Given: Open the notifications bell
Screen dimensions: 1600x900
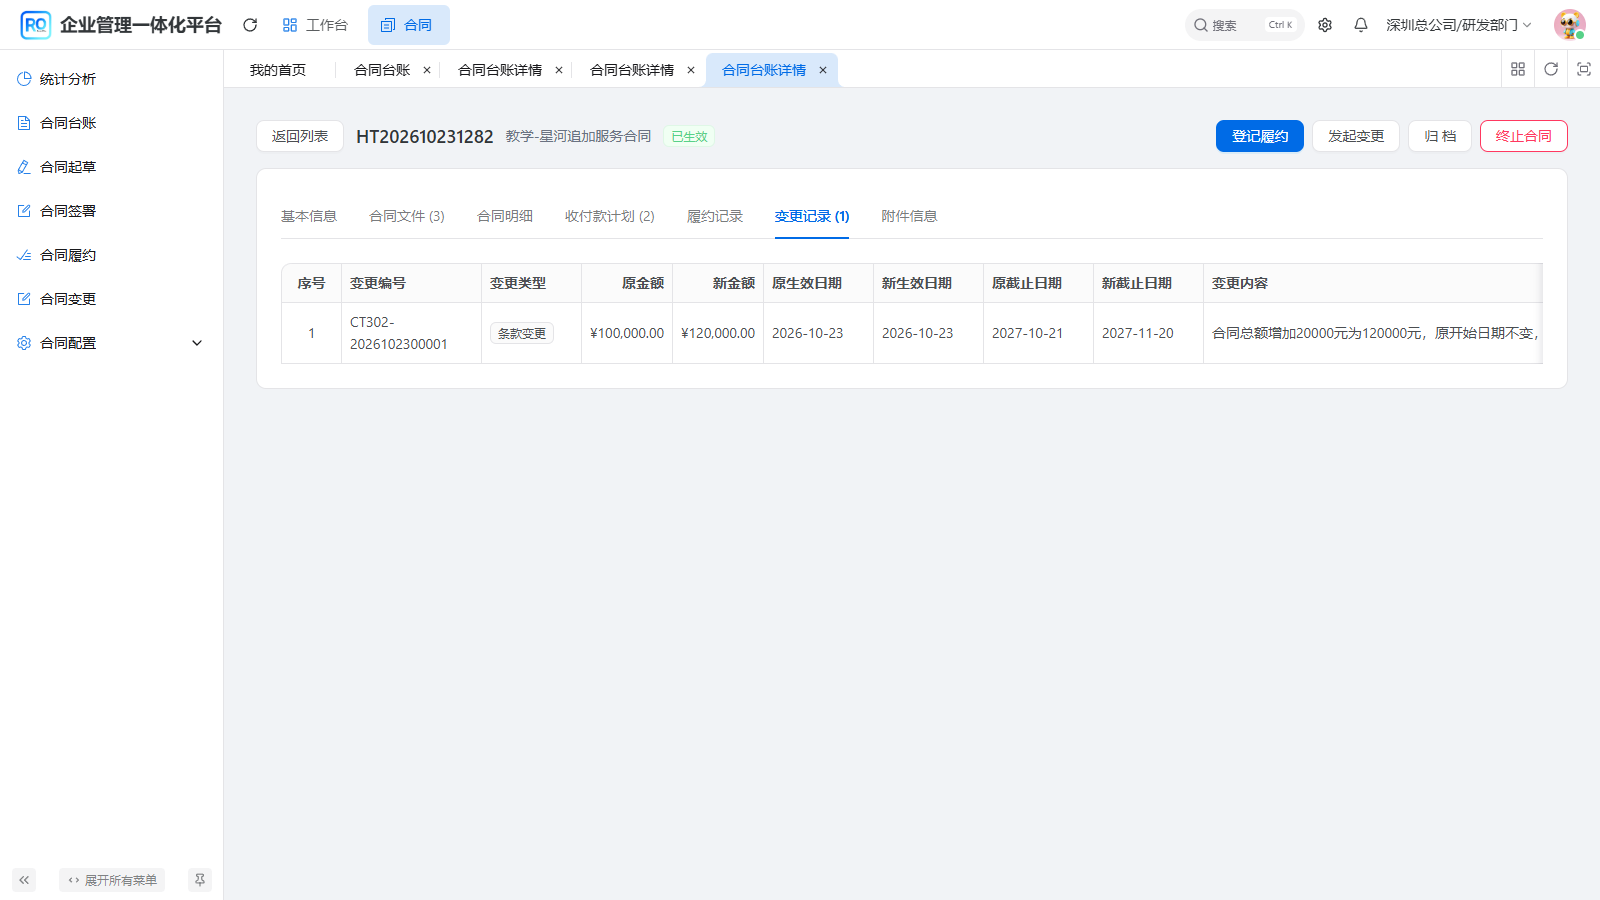Looking at the screenshot, I should tap(1361, 25).
